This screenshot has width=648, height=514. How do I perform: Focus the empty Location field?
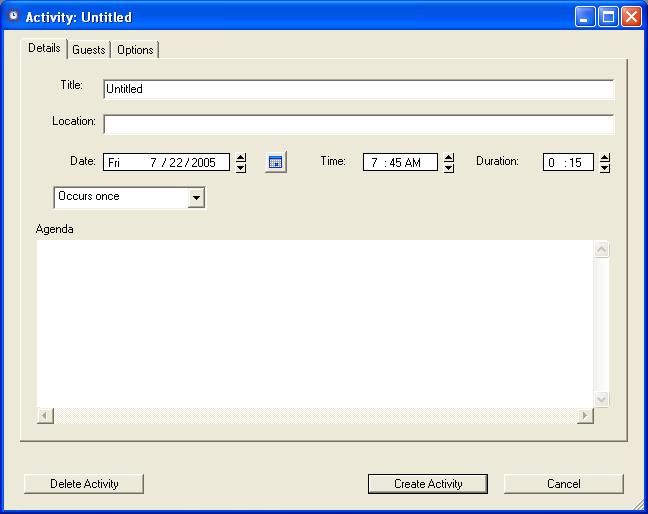pos(358,125)
